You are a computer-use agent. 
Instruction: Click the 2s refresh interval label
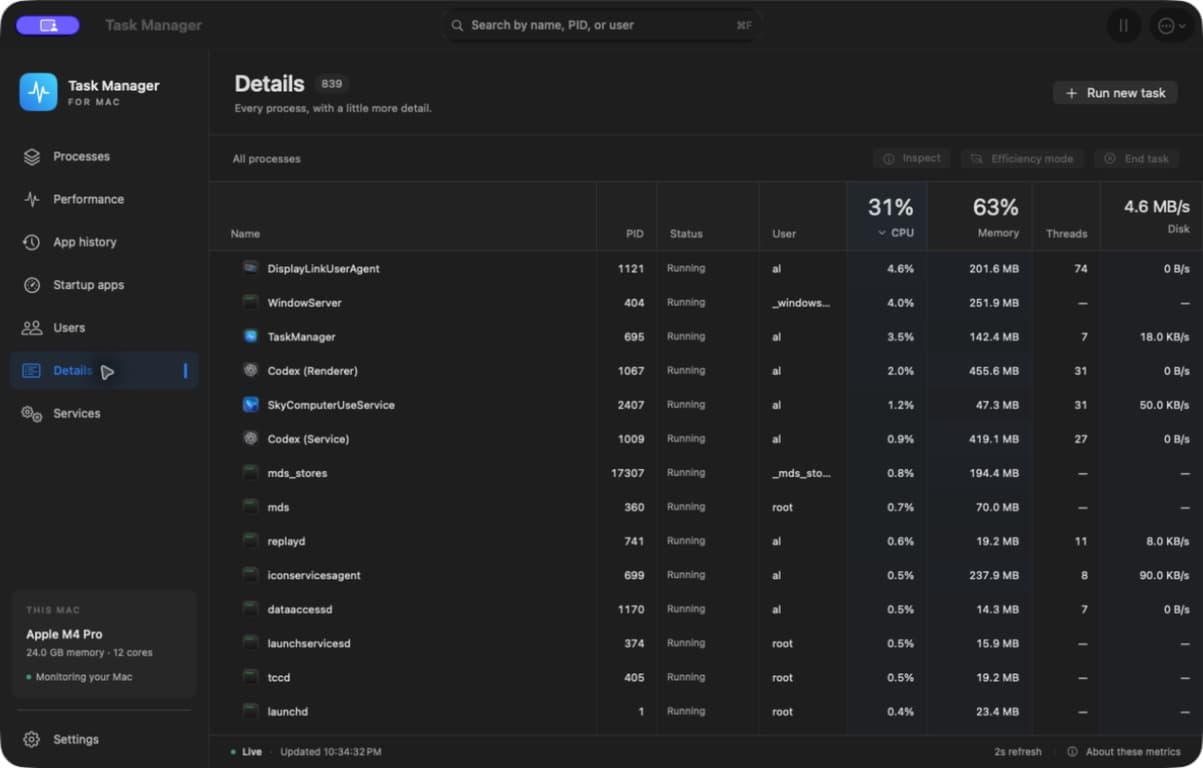pos(1018,752)
